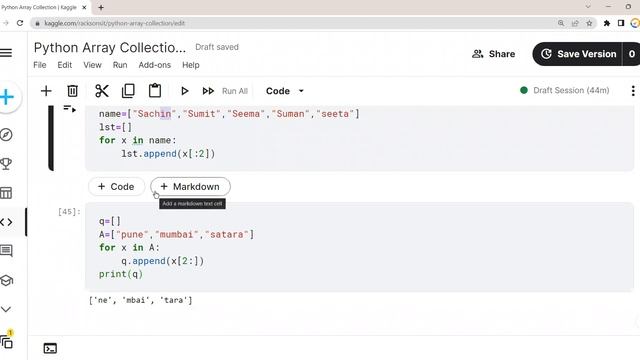Image resolution: width=640 pixels, height=360 pixels.
Task: Expand the More chevron in sidebar
Action: (x=6, y=309)
